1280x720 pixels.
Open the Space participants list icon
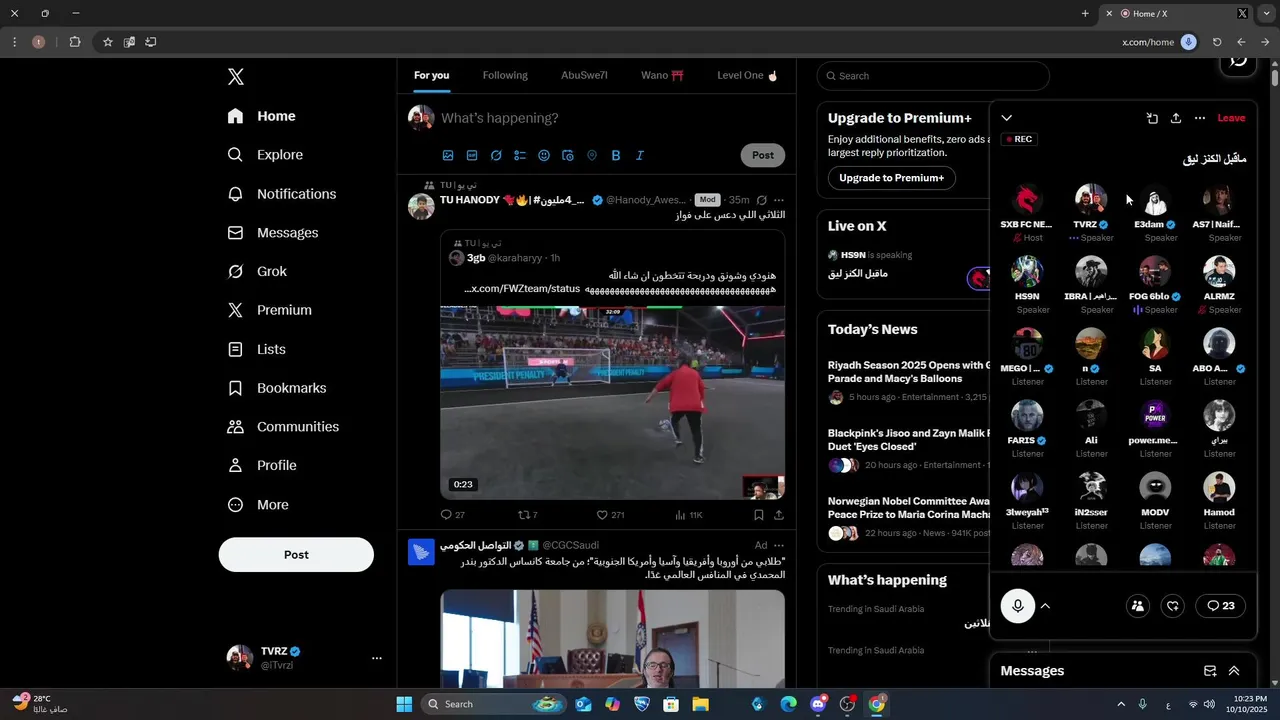point(1137,606)
